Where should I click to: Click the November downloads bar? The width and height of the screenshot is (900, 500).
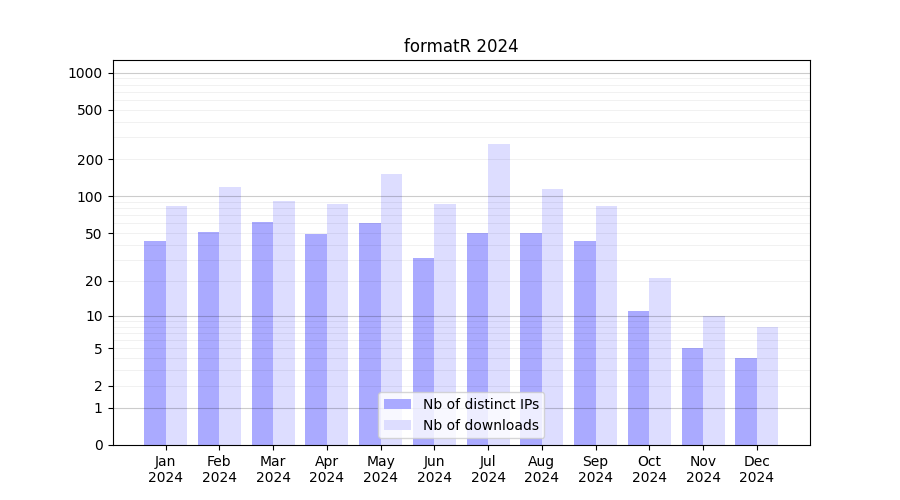tap(714, 380)
